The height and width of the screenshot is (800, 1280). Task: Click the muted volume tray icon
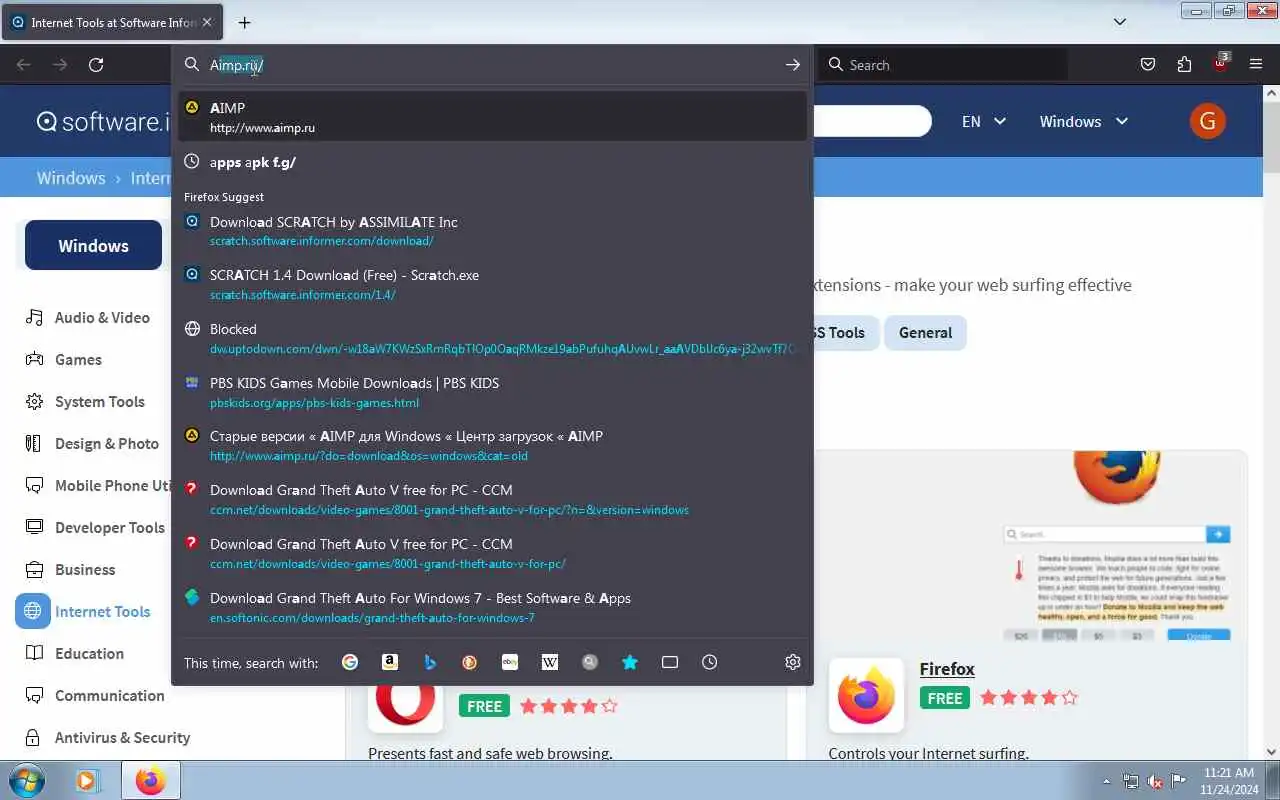point(1155,781)
